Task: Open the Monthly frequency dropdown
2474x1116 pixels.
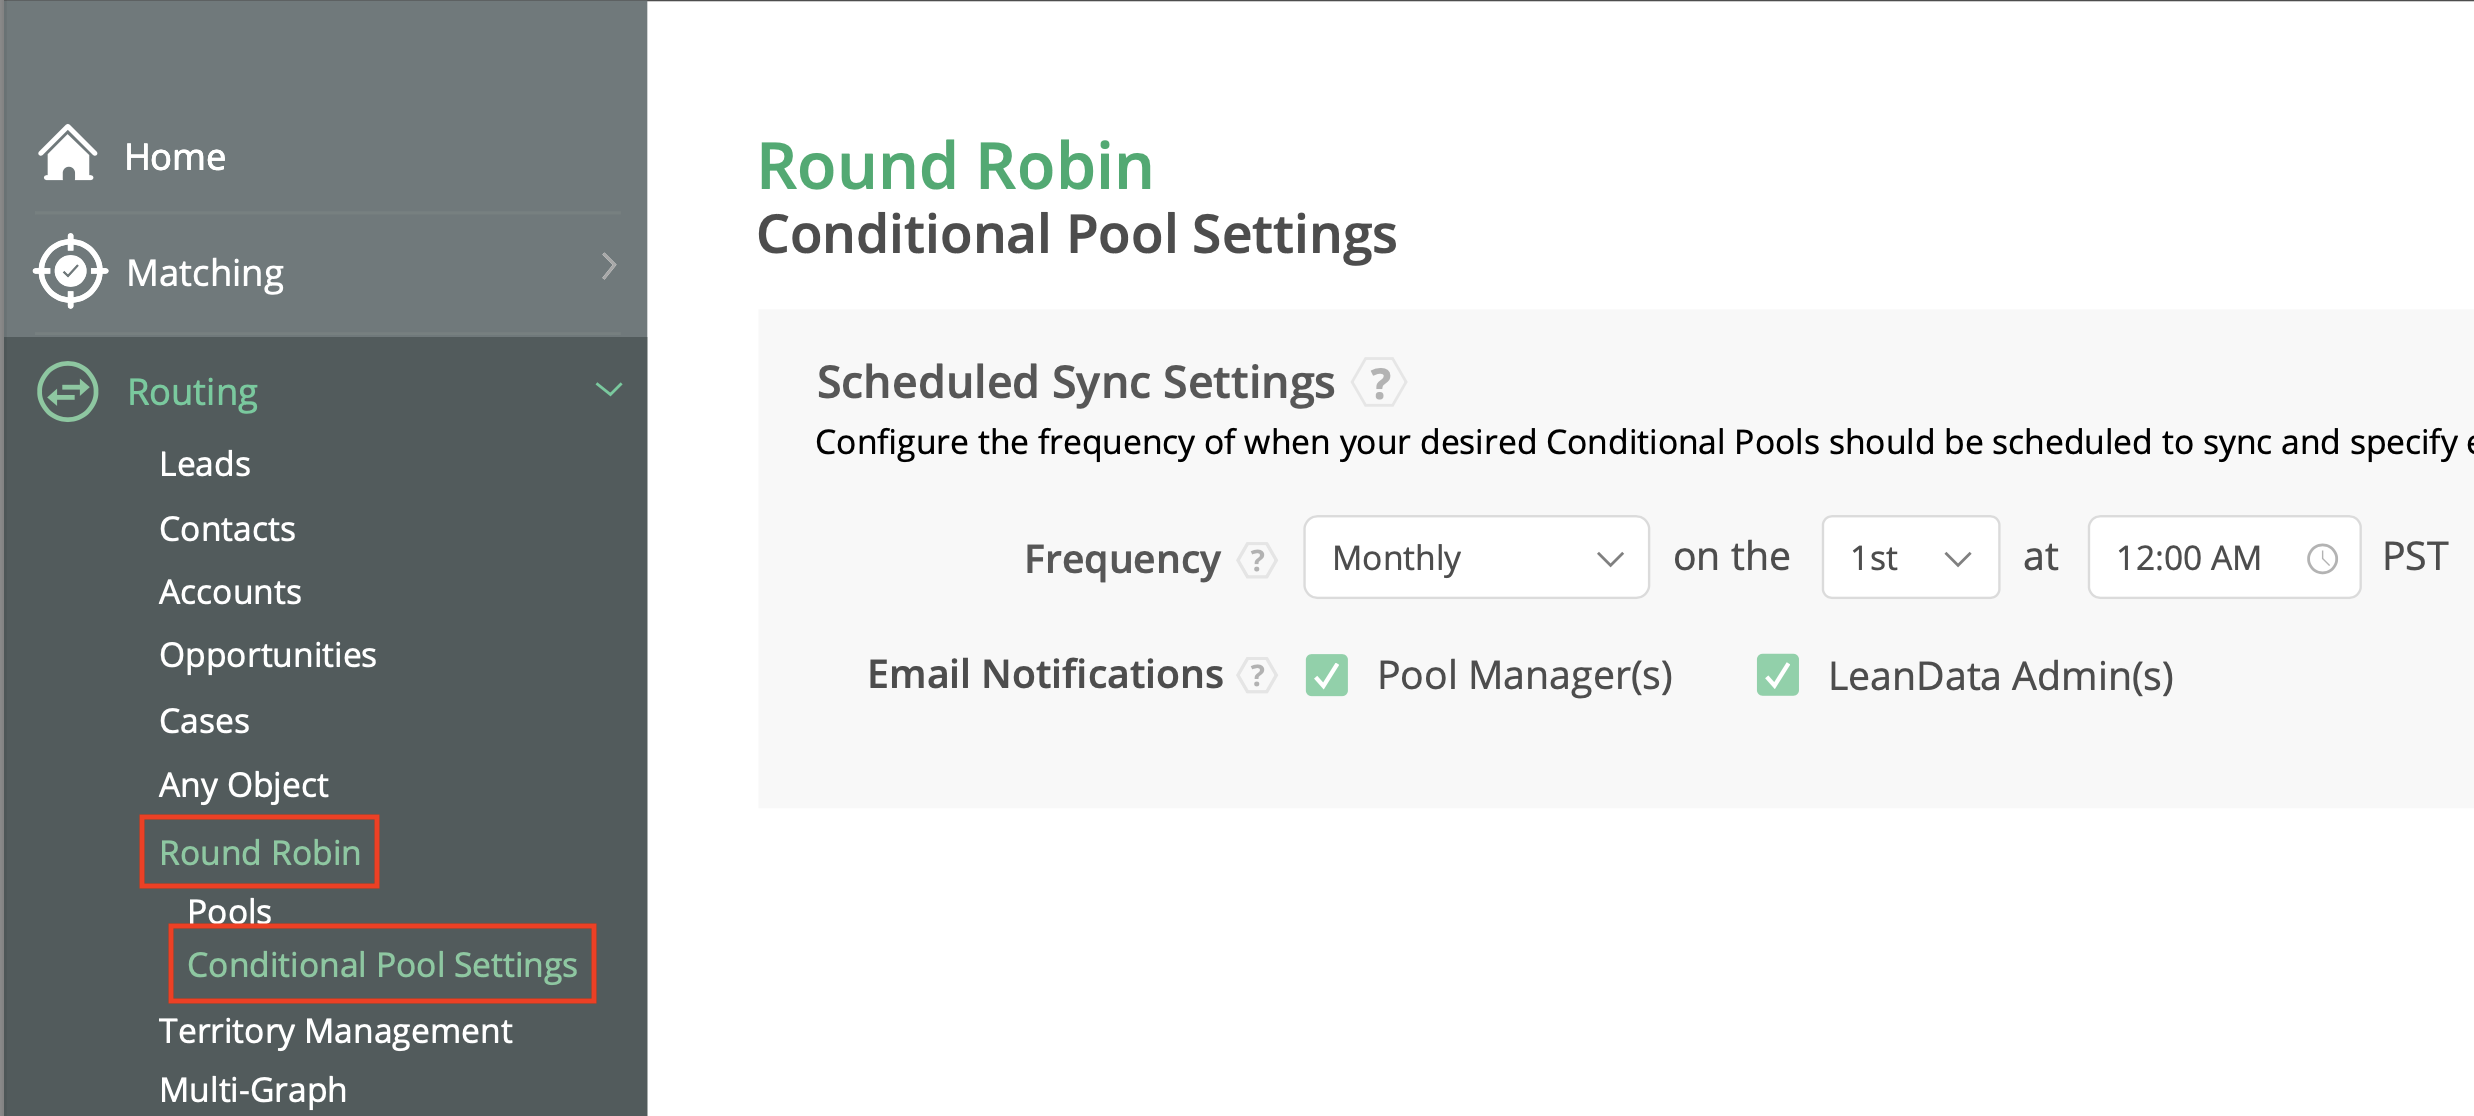Action: coord(1476,558)
